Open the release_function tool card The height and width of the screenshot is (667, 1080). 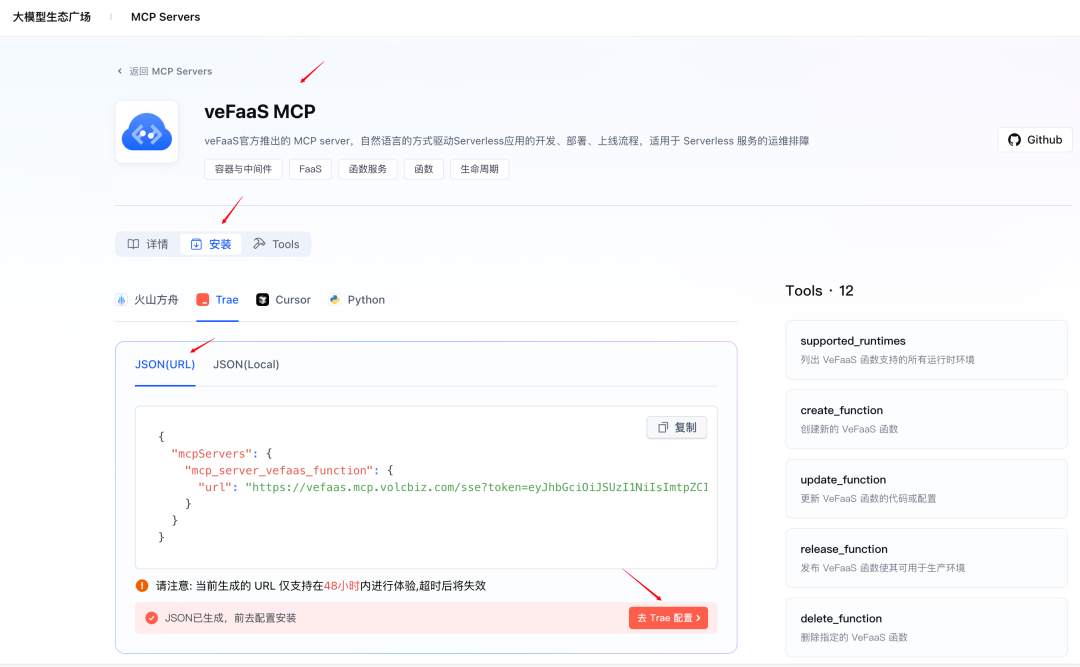926,558
